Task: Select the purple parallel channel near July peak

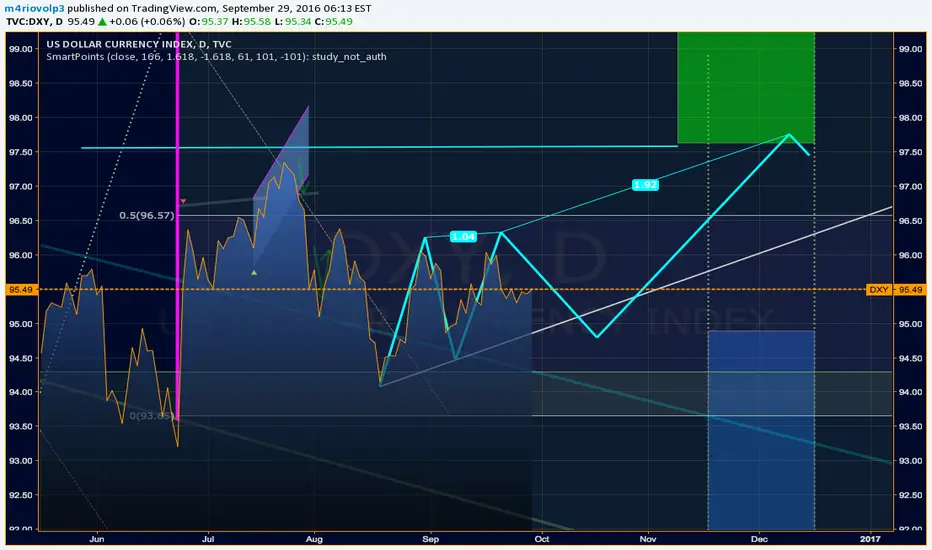Action: 281,186
